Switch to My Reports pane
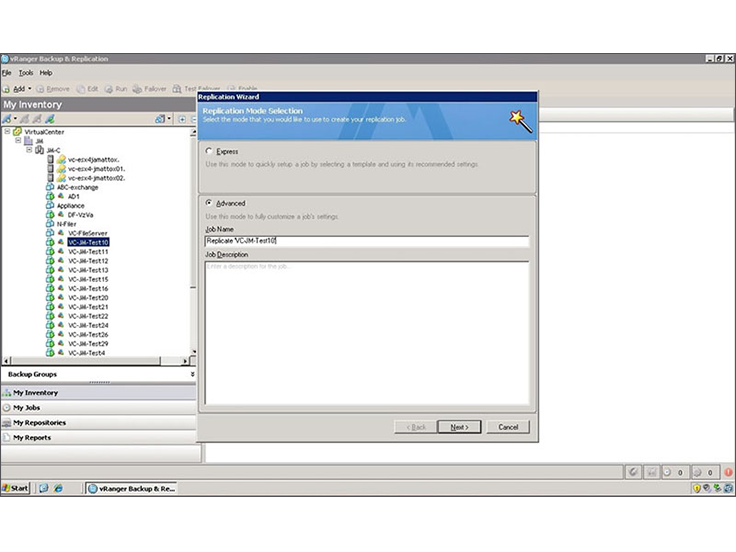The image size is (736, 552). tap(99, 437)
